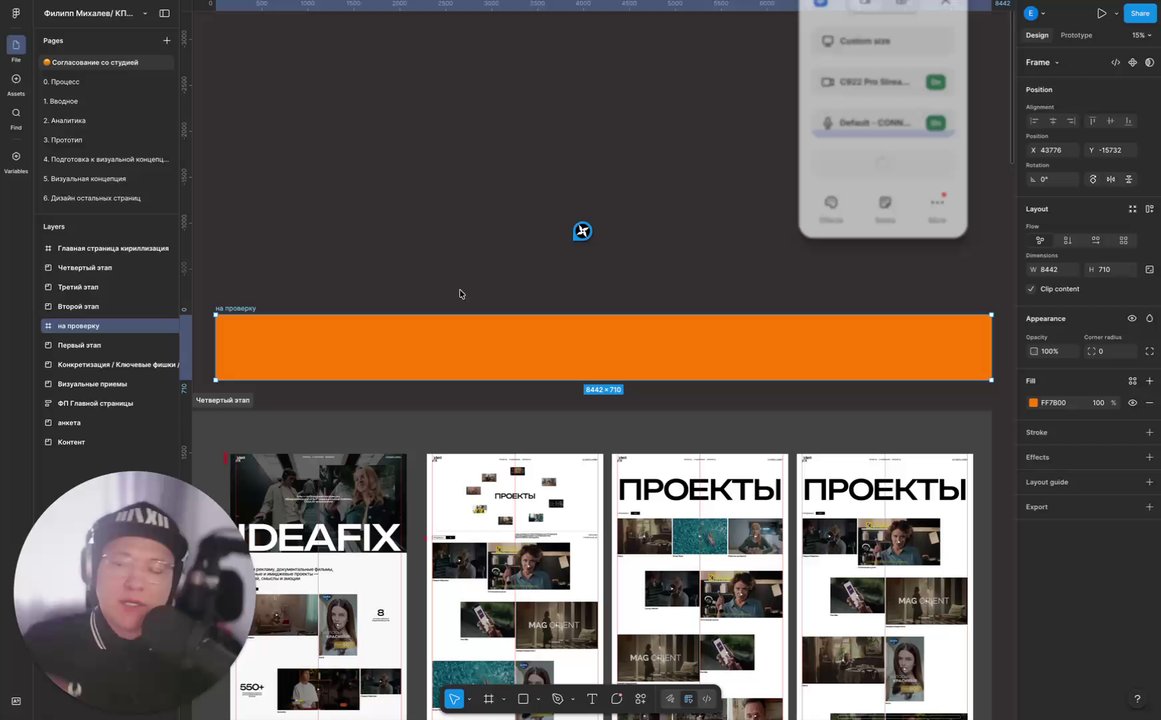The image size is (1161, 720).
Task: Open shape tool options chevron
Action: coord(538,699)
